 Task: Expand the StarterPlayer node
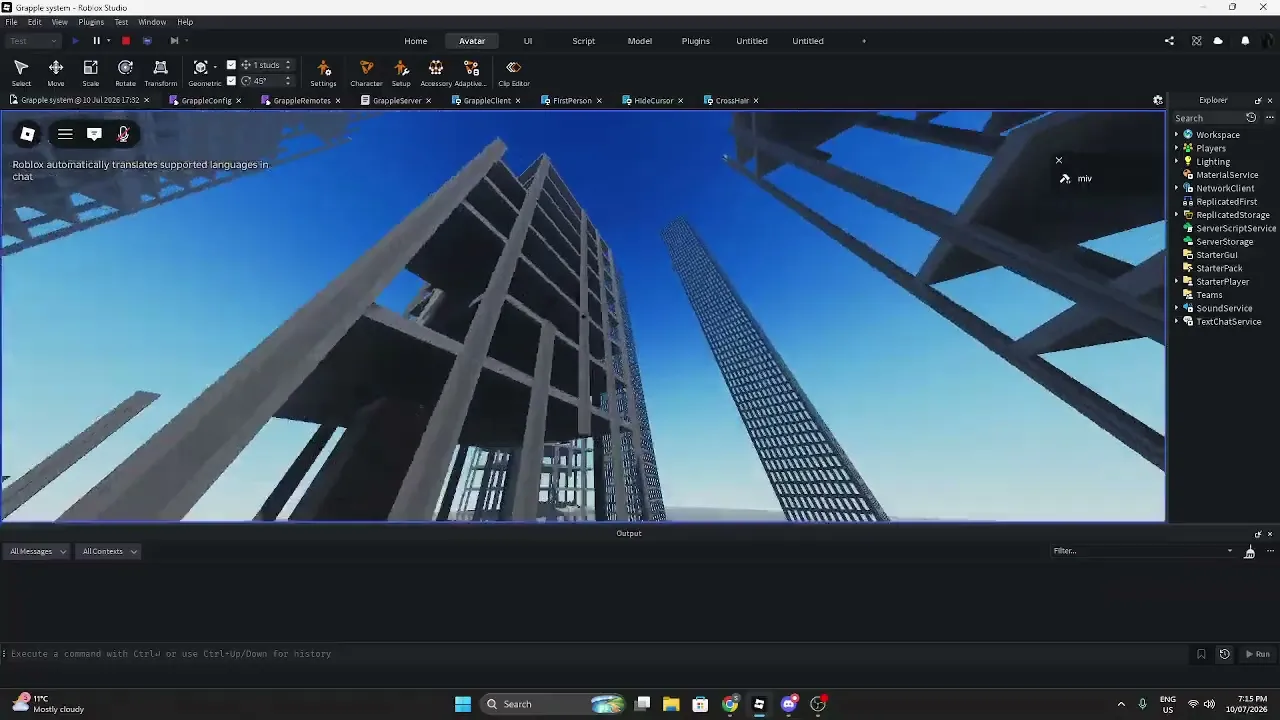click(x=1176, y=282)
